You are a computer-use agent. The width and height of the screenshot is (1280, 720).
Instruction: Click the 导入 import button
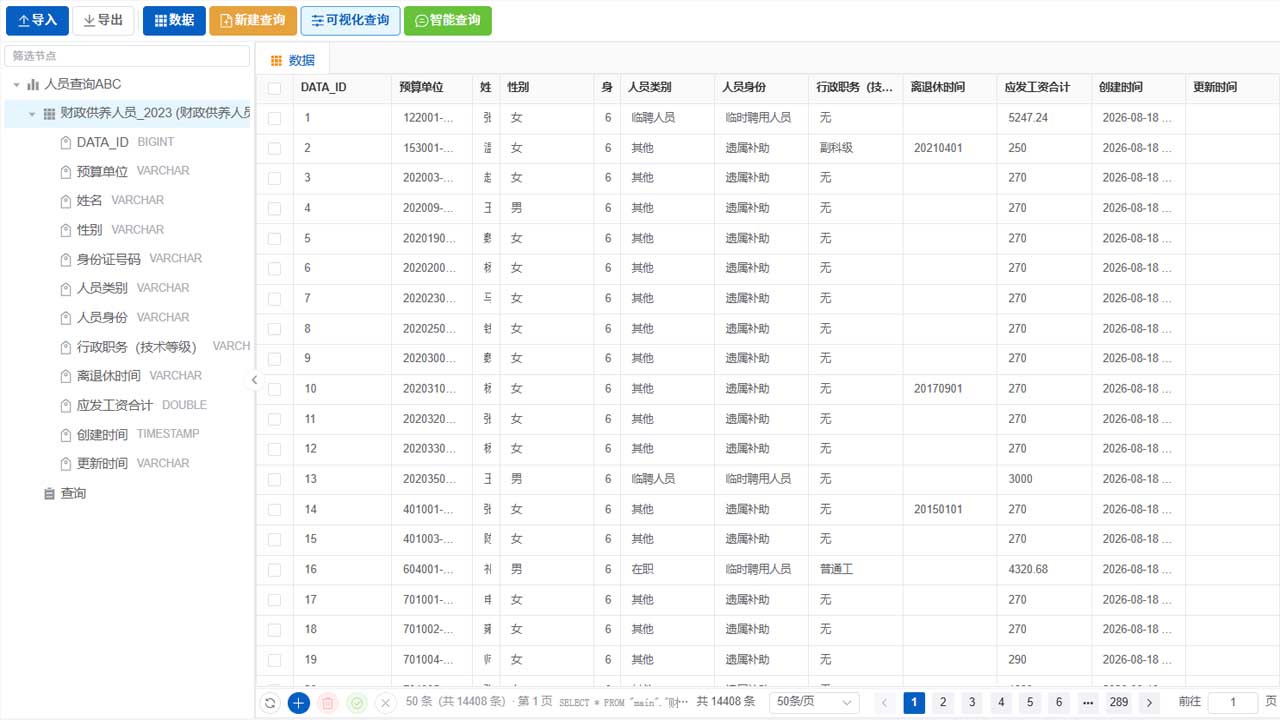click(37, 20)
